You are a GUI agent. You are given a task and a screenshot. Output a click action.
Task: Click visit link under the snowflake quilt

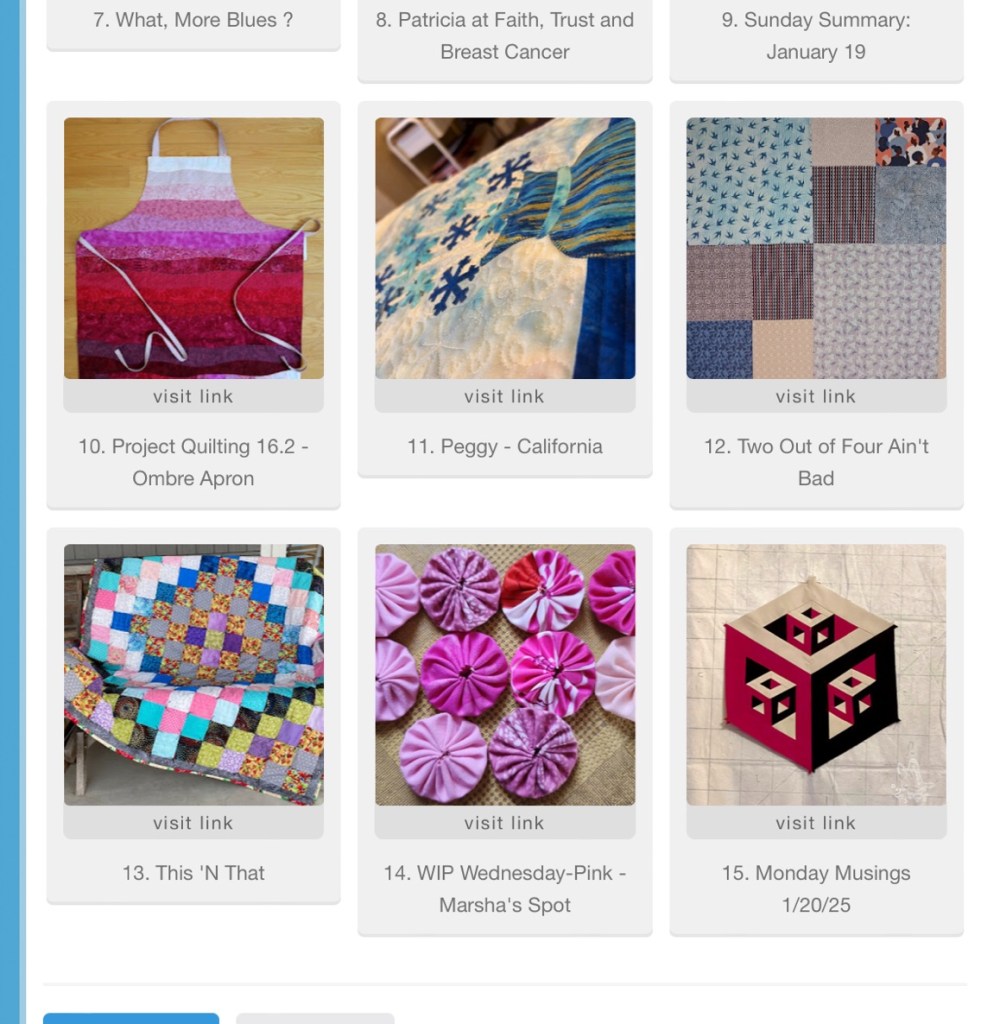[x=505, y=396]
